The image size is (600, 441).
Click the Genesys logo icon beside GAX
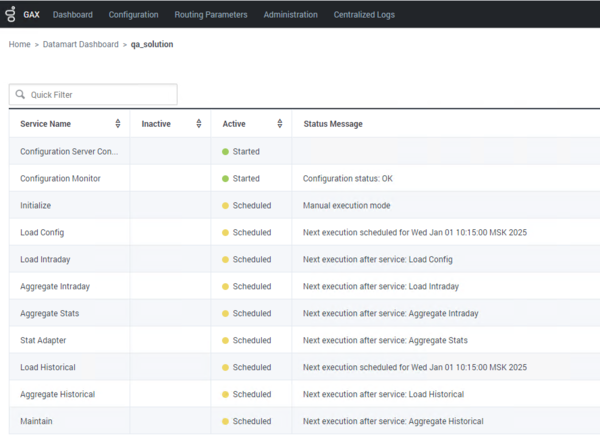tap(11, 14)
